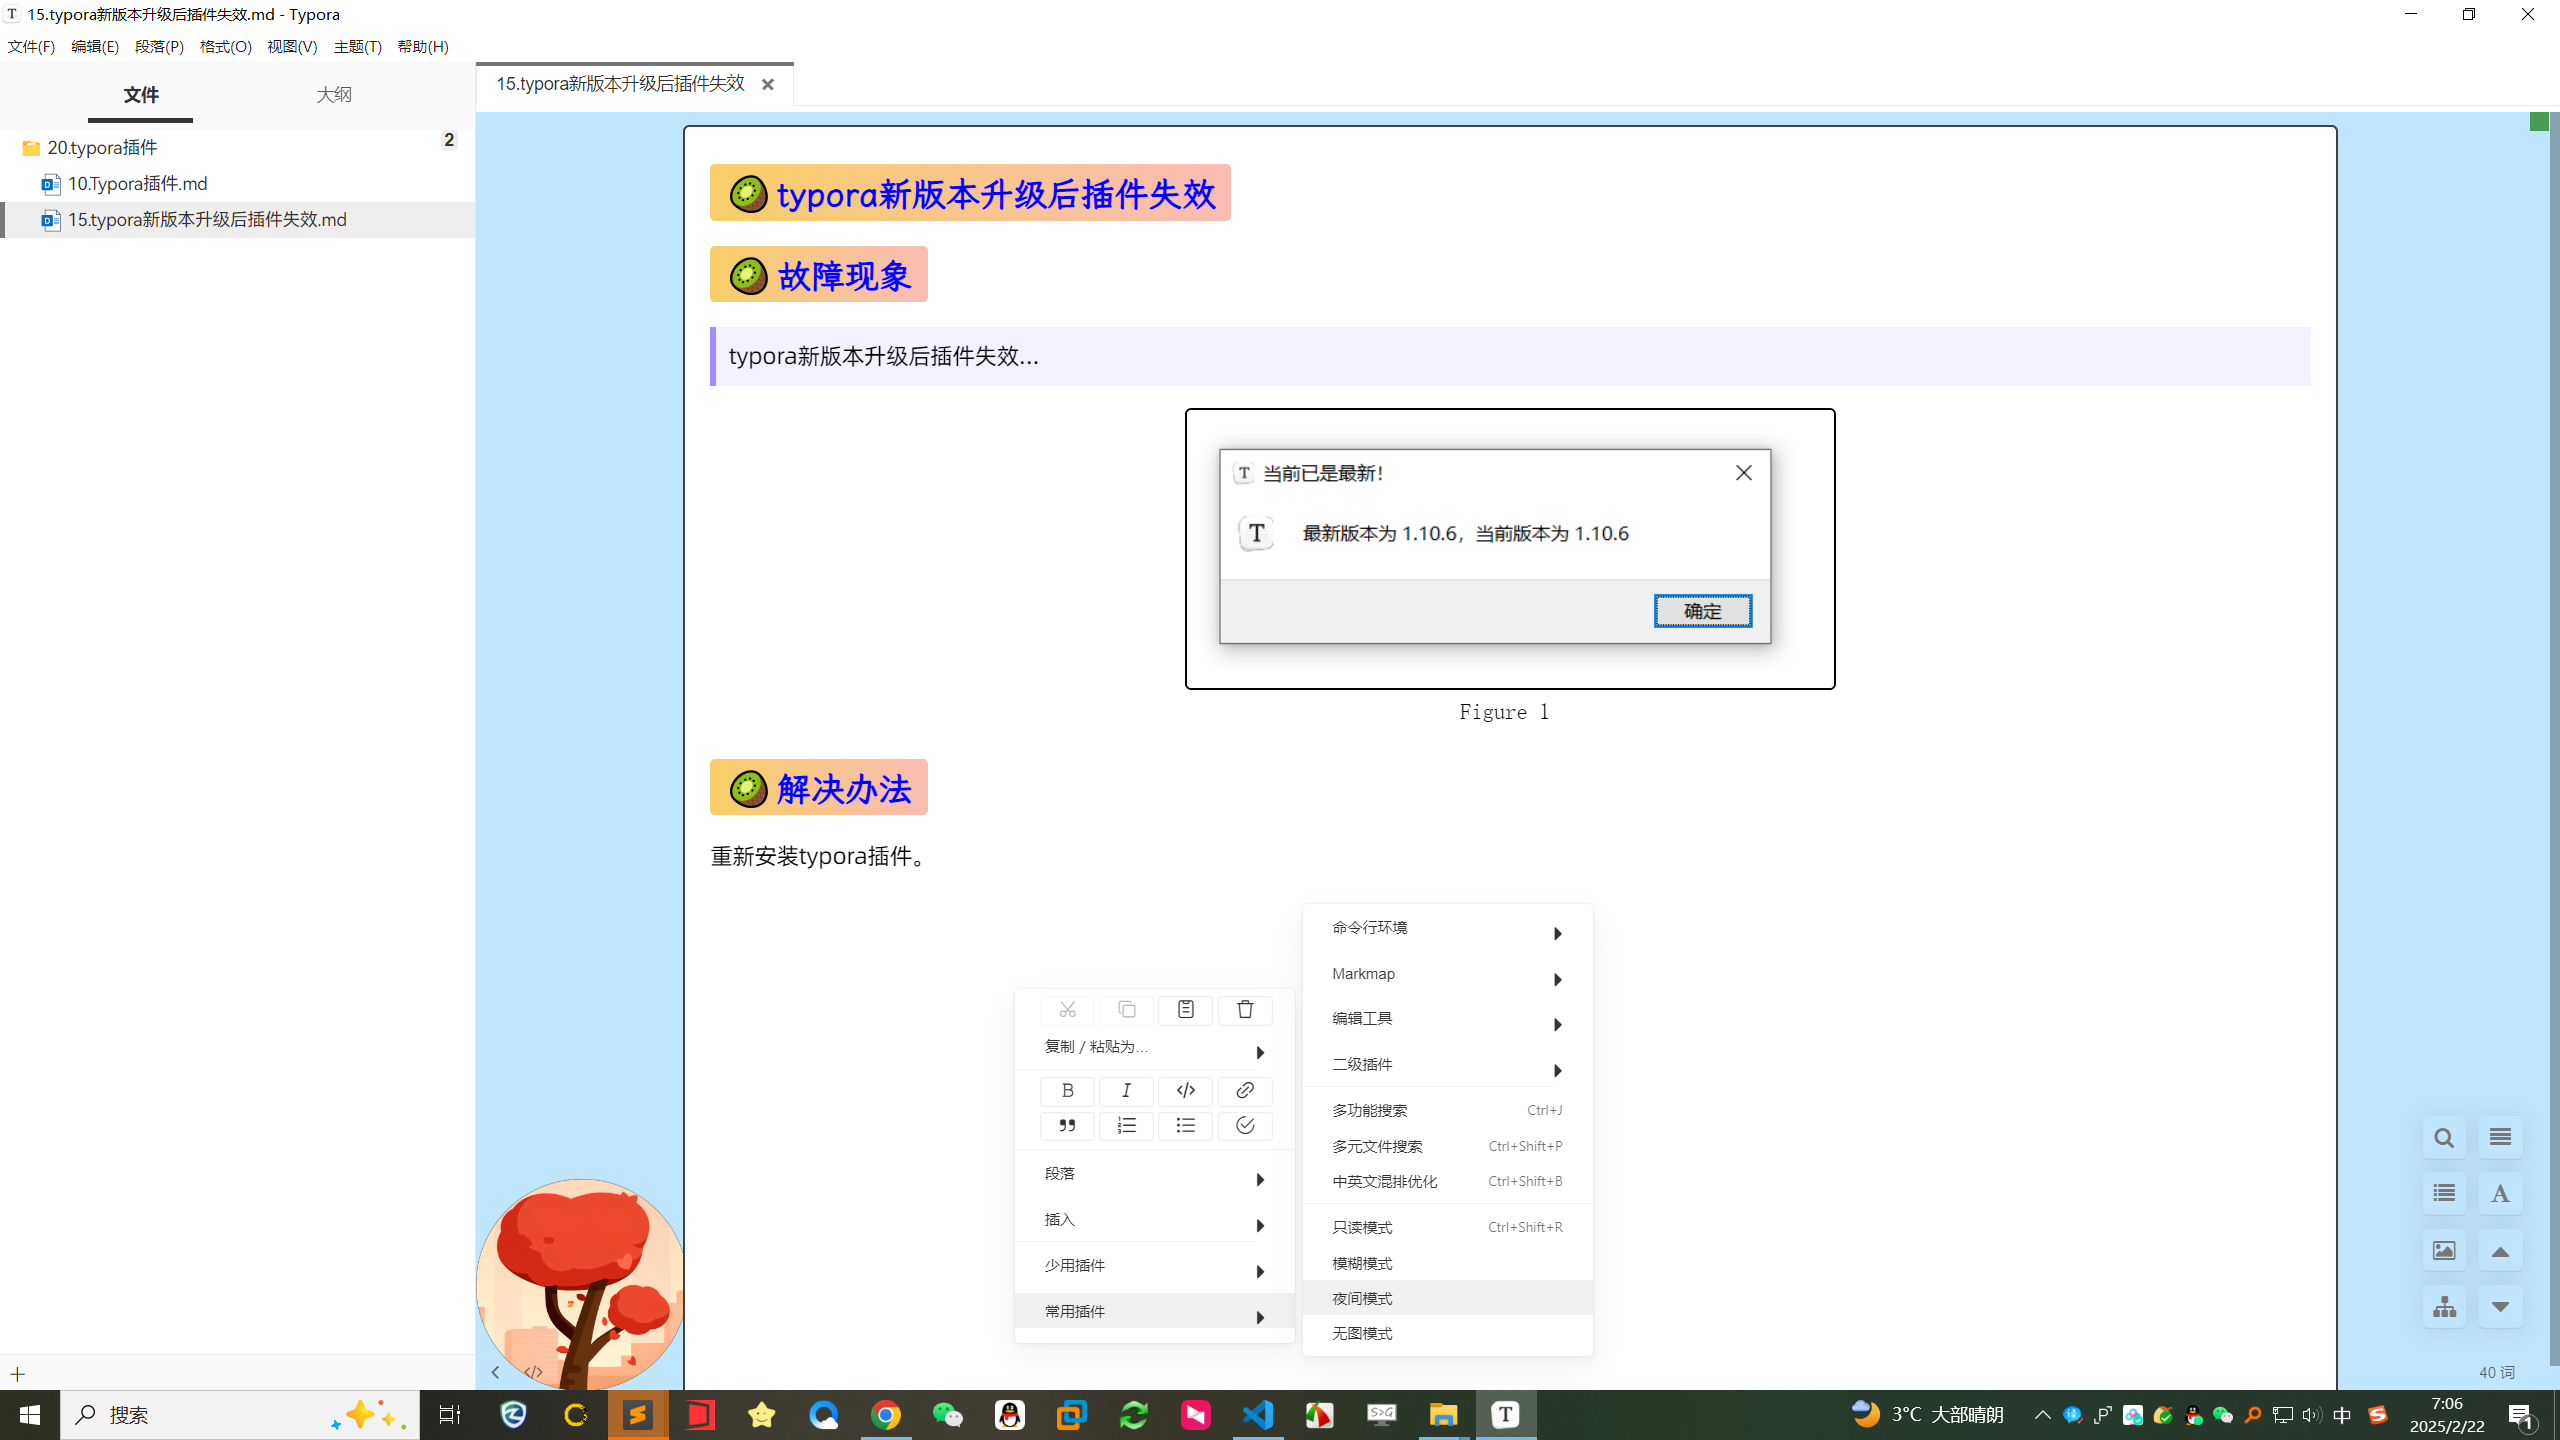Expand the Markmap submenu
This screenshot has height=1440, width=2560.
[1447, 974]
